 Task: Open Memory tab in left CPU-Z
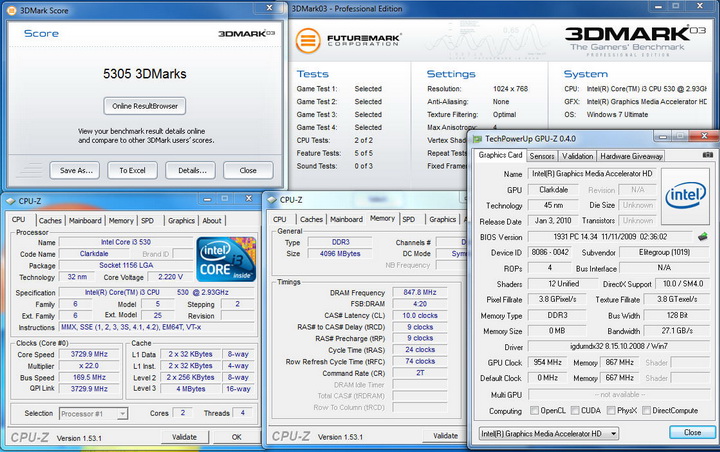(x=121, y=220)
